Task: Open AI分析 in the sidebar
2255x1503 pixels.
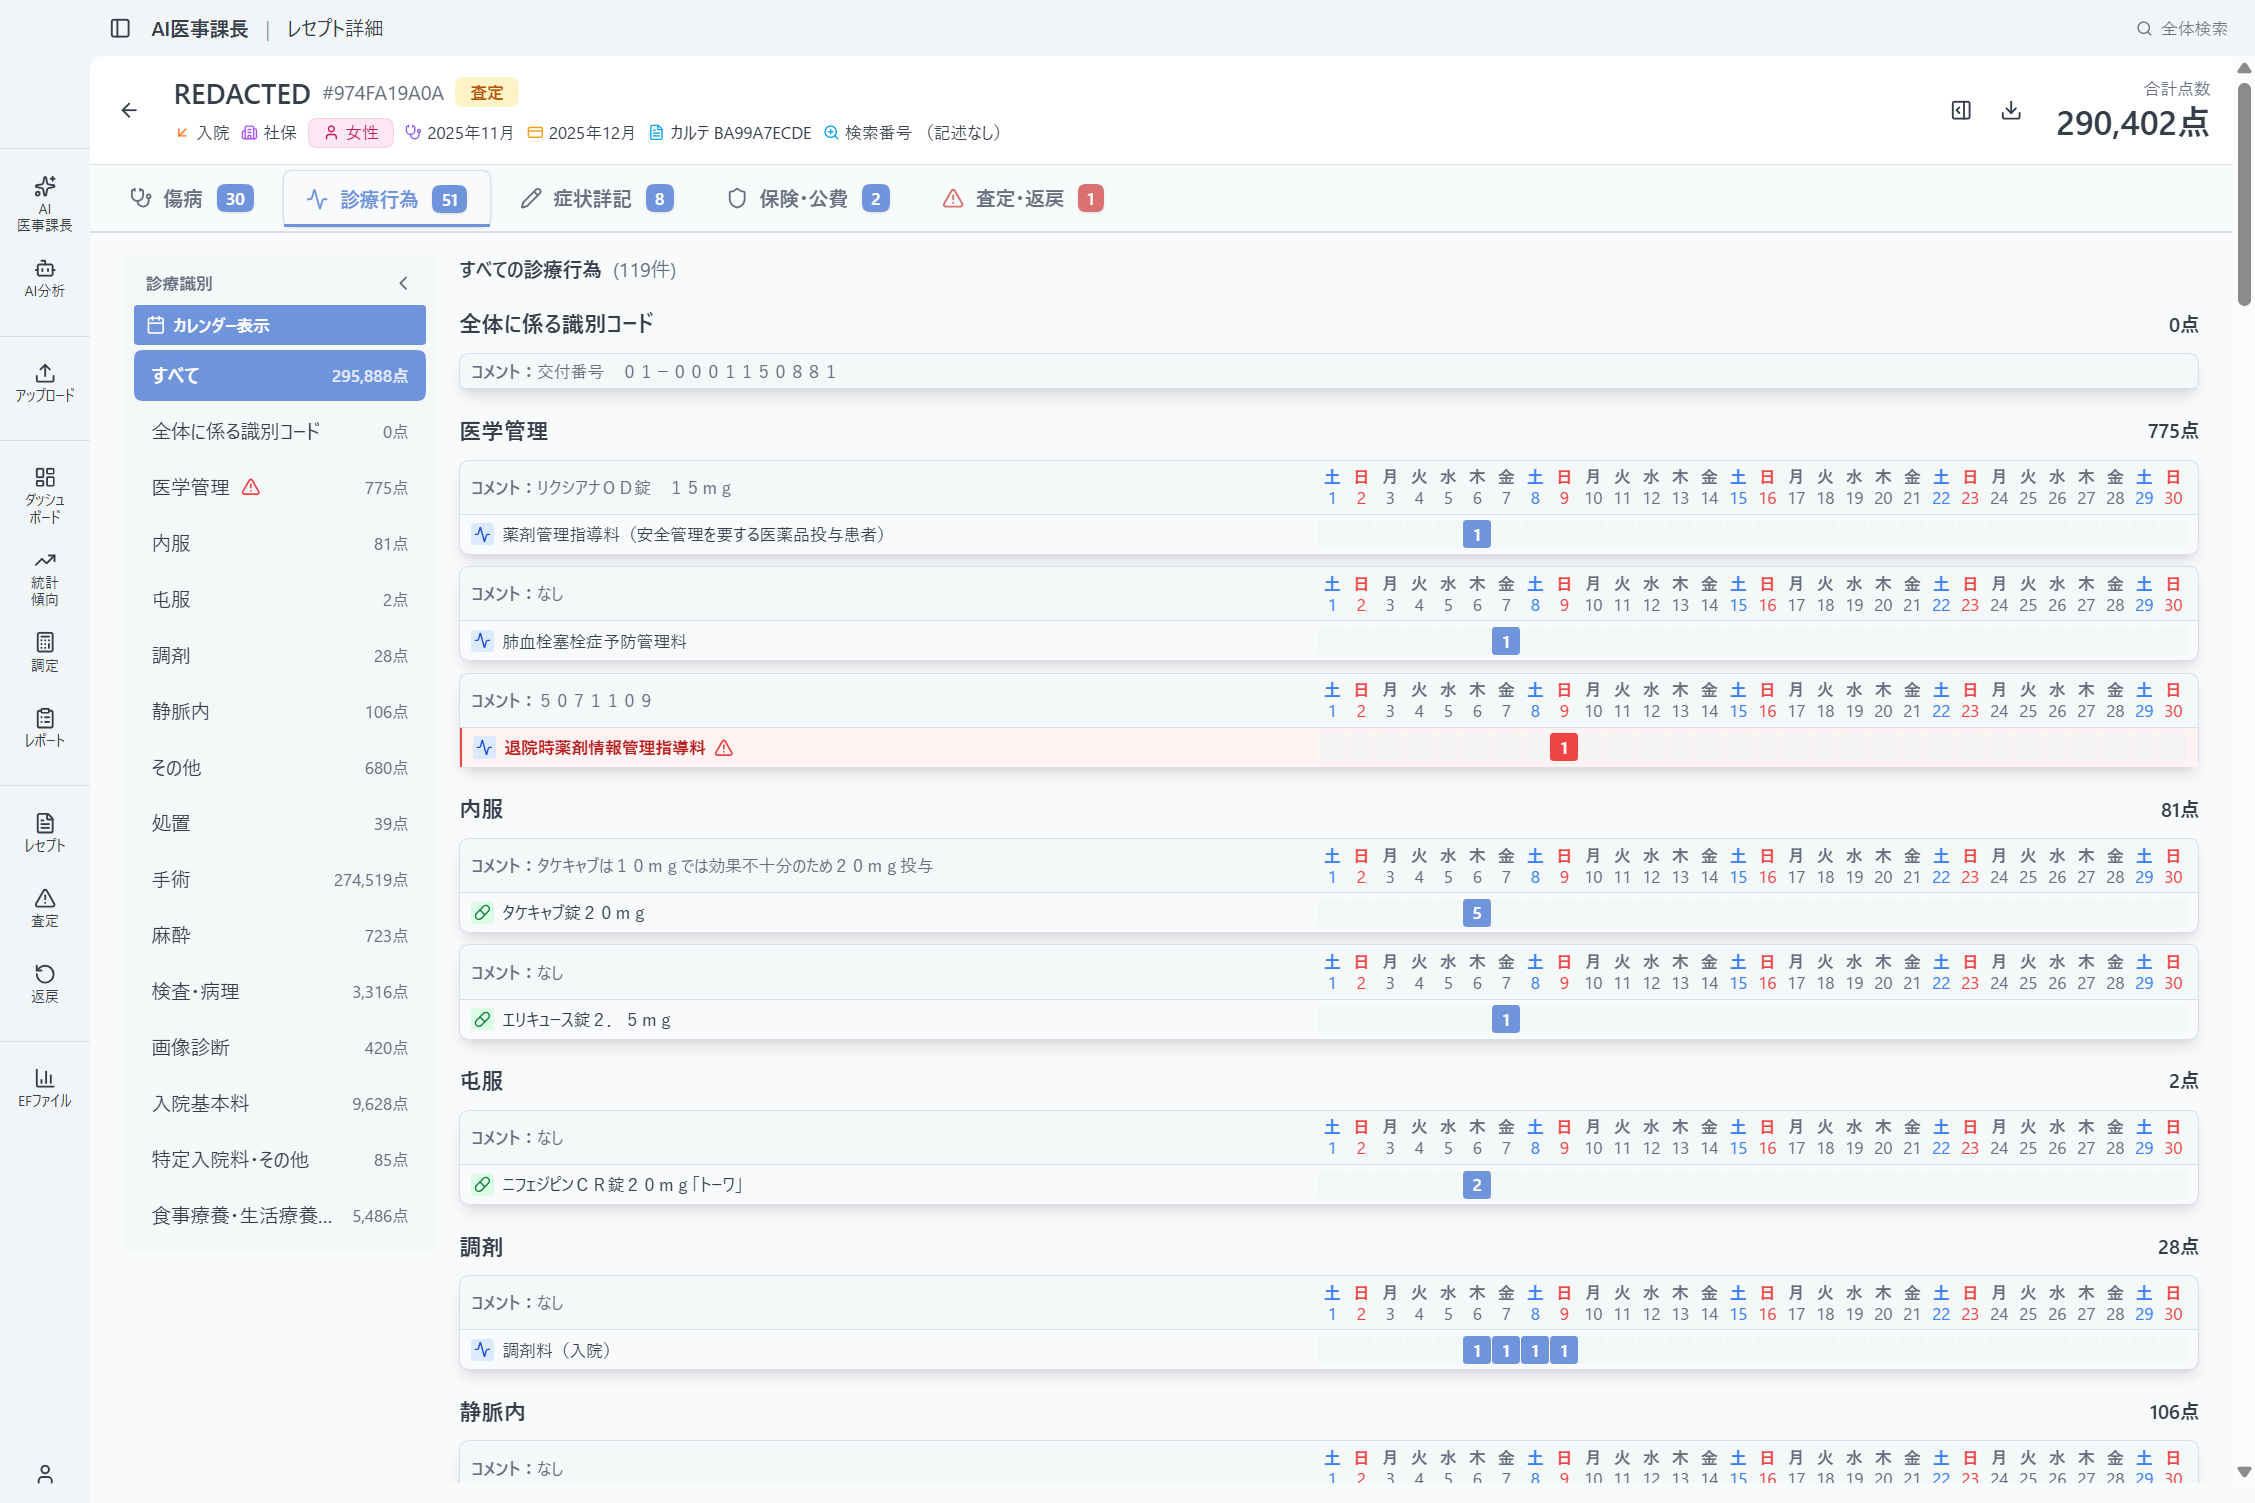Action: tap(45, 278)
